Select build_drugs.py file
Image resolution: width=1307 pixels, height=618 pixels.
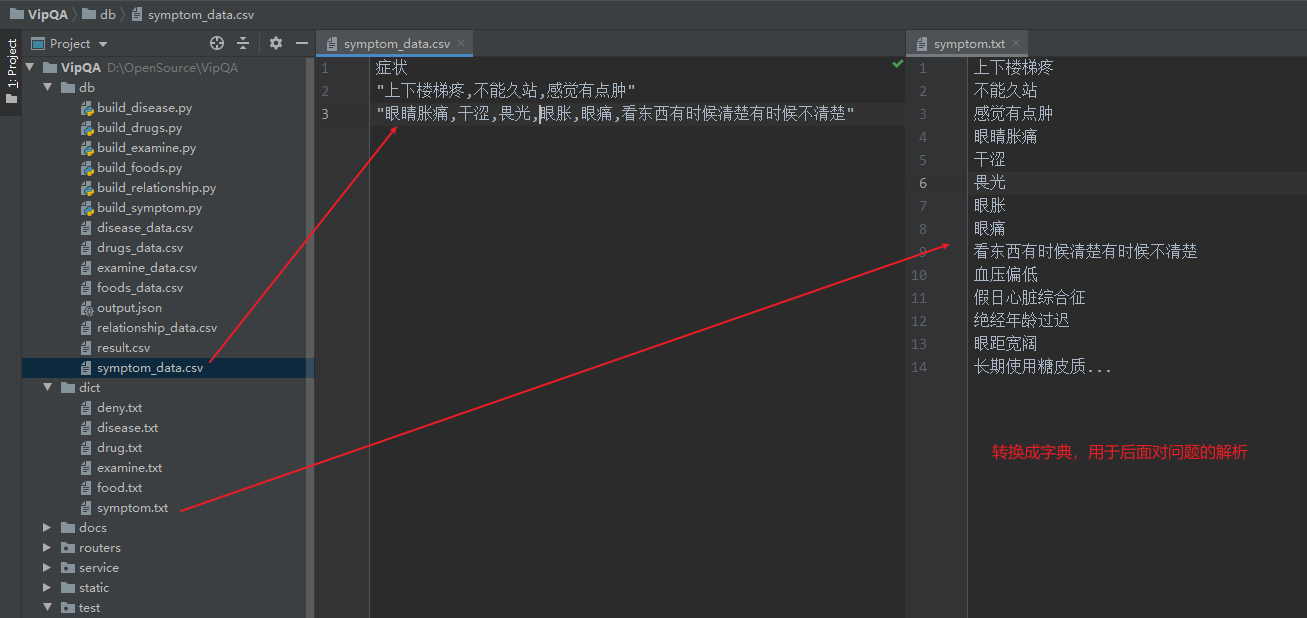click(x=139, y=128)
